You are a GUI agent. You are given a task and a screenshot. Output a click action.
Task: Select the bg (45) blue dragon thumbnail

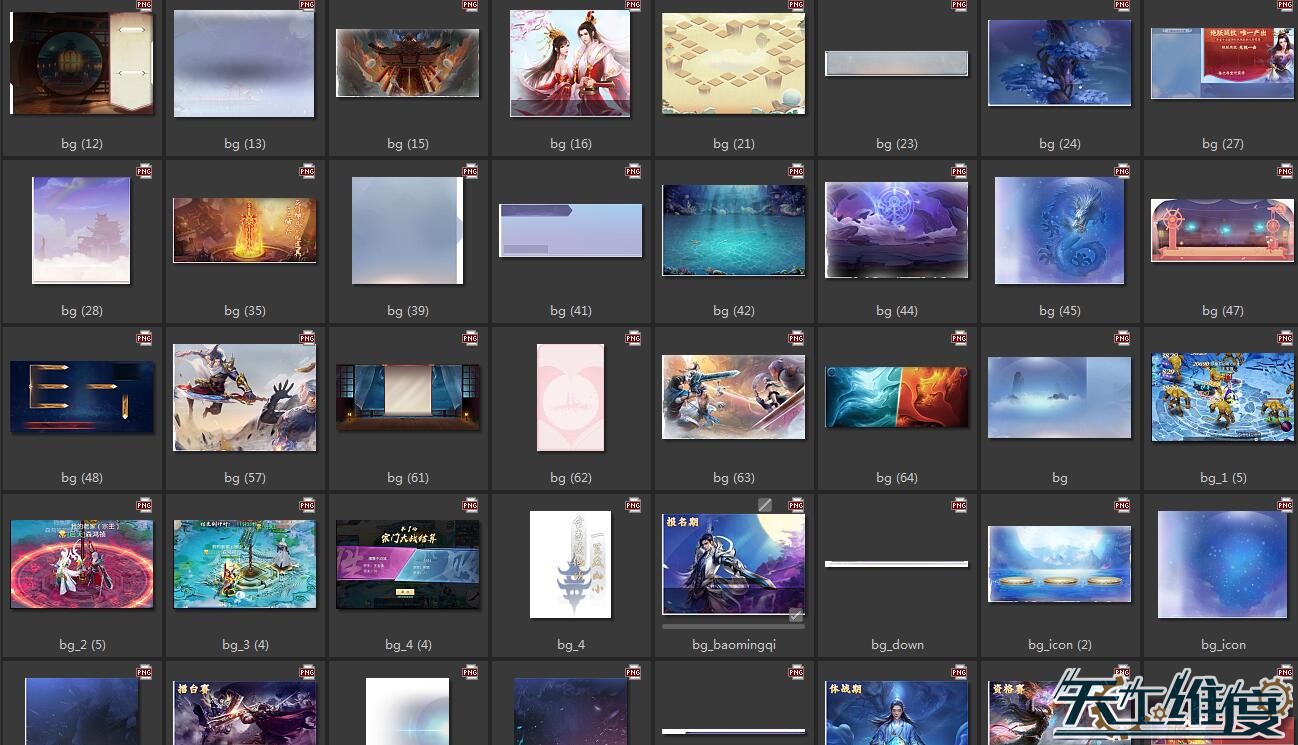point(1059,231)
